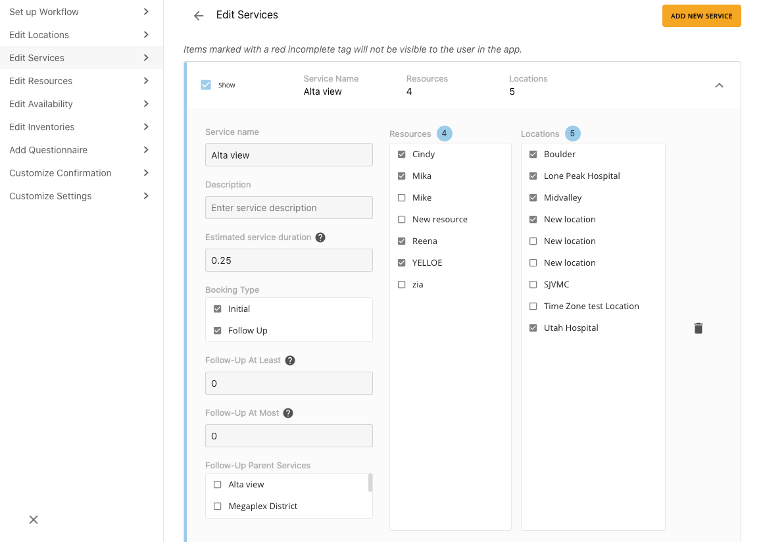This screenshot has width=762, height=543.
Task: Open Edit Locations menu item
Action: 81,35
